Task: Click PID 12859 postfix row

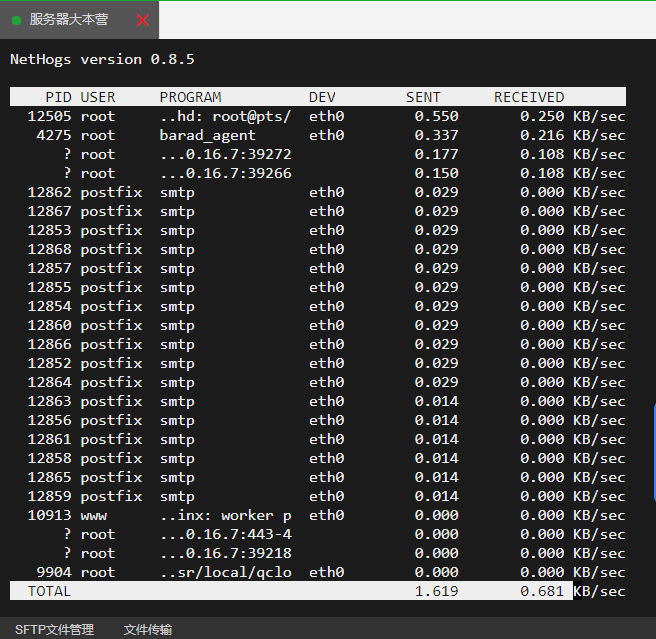Action: click(x=318, y=496)
